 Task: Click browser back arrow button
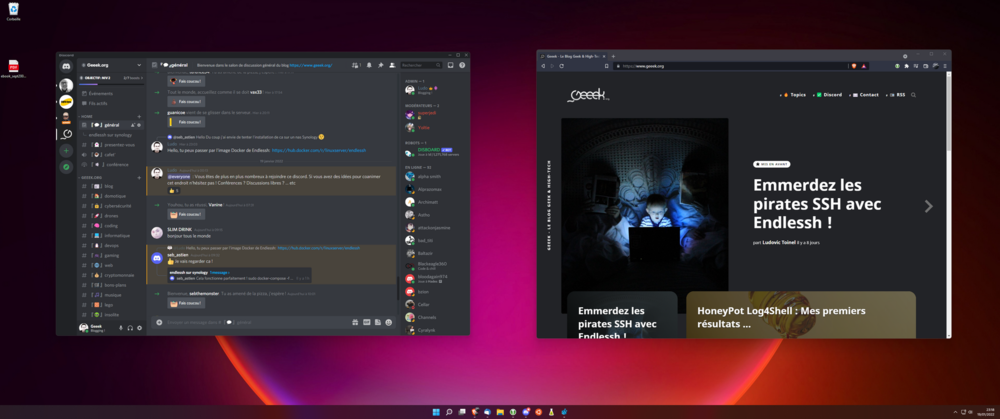coord(543,66)
